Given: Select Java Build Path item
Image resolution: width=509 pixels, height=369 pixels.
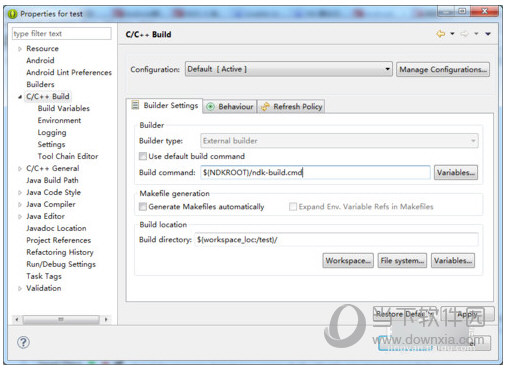Looking at the screenshot, I should tap(52, 180).
